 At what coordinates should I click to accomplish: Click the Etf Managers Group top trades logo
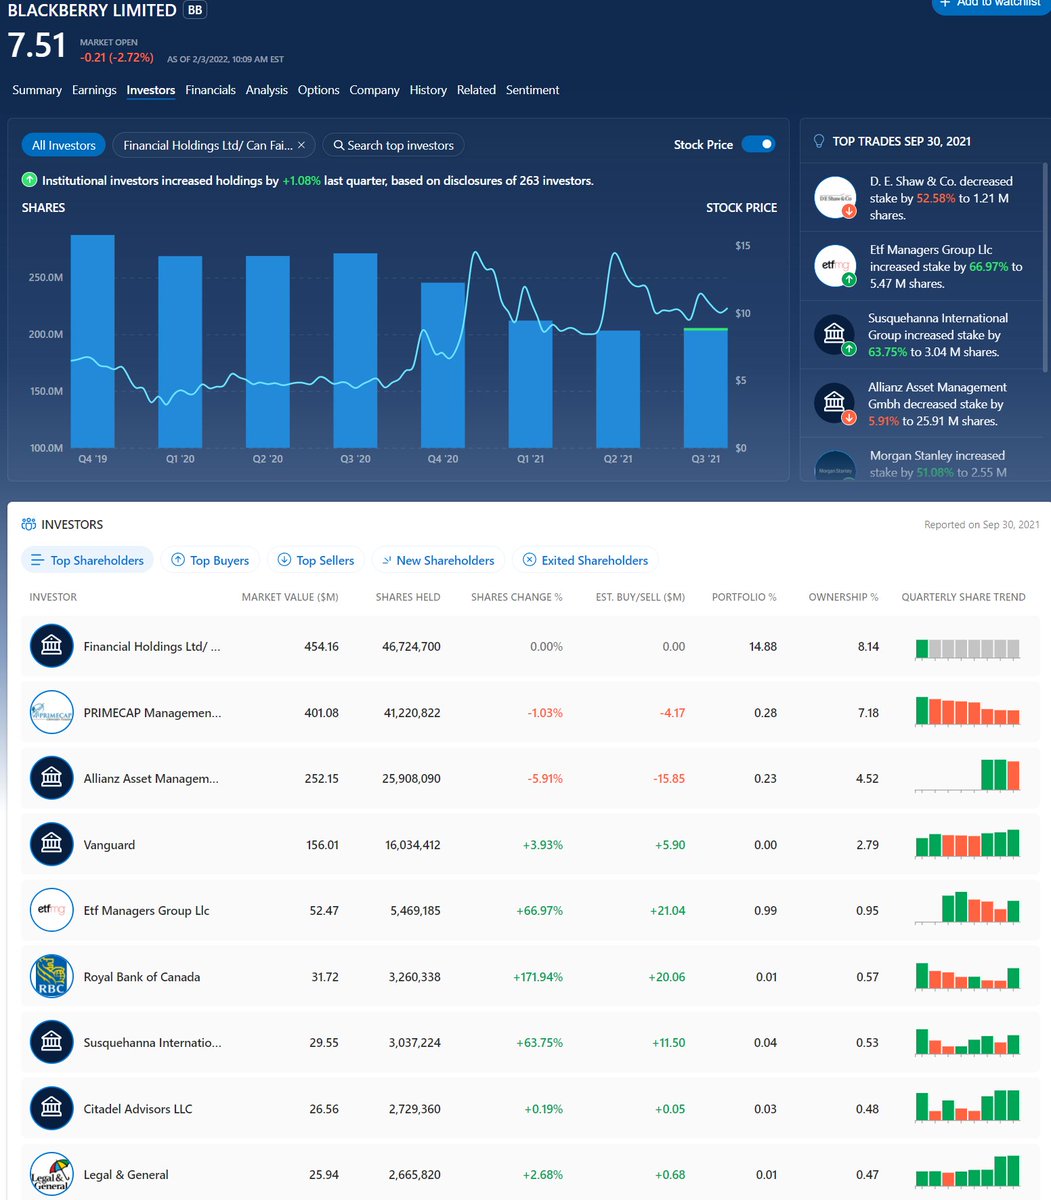834,266
